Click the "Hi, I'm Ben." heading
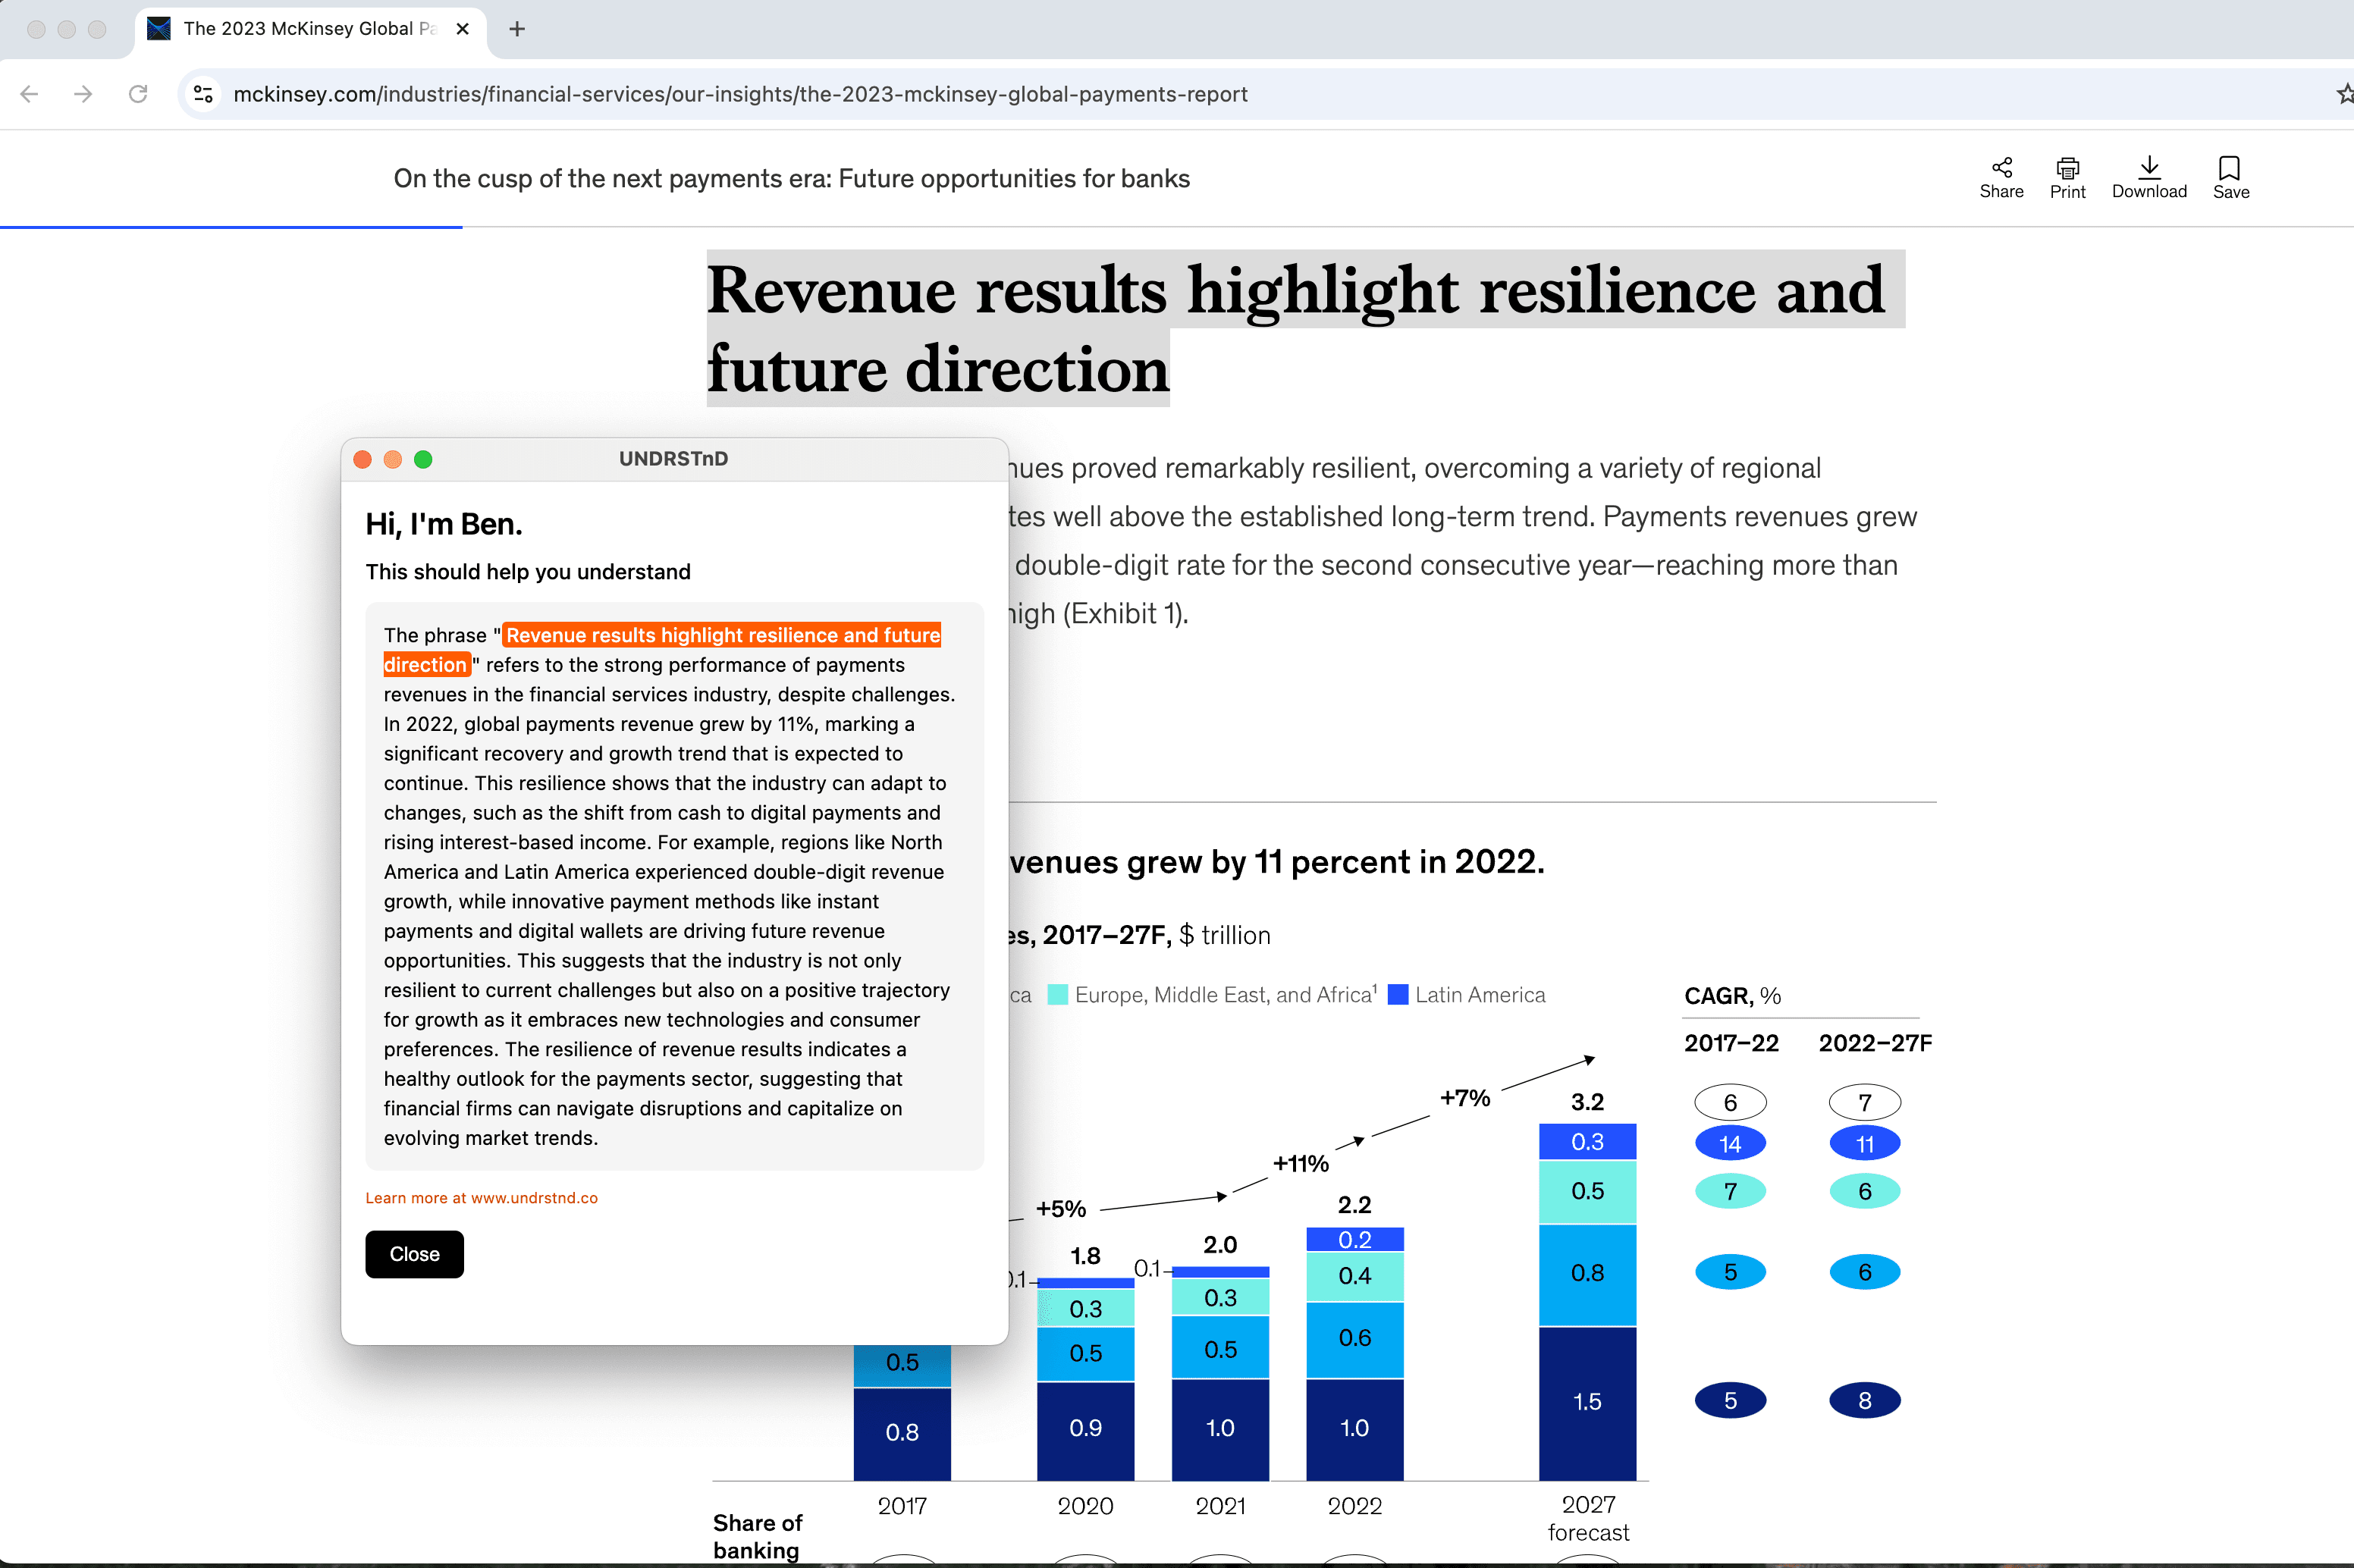 (x=444, y=524)
